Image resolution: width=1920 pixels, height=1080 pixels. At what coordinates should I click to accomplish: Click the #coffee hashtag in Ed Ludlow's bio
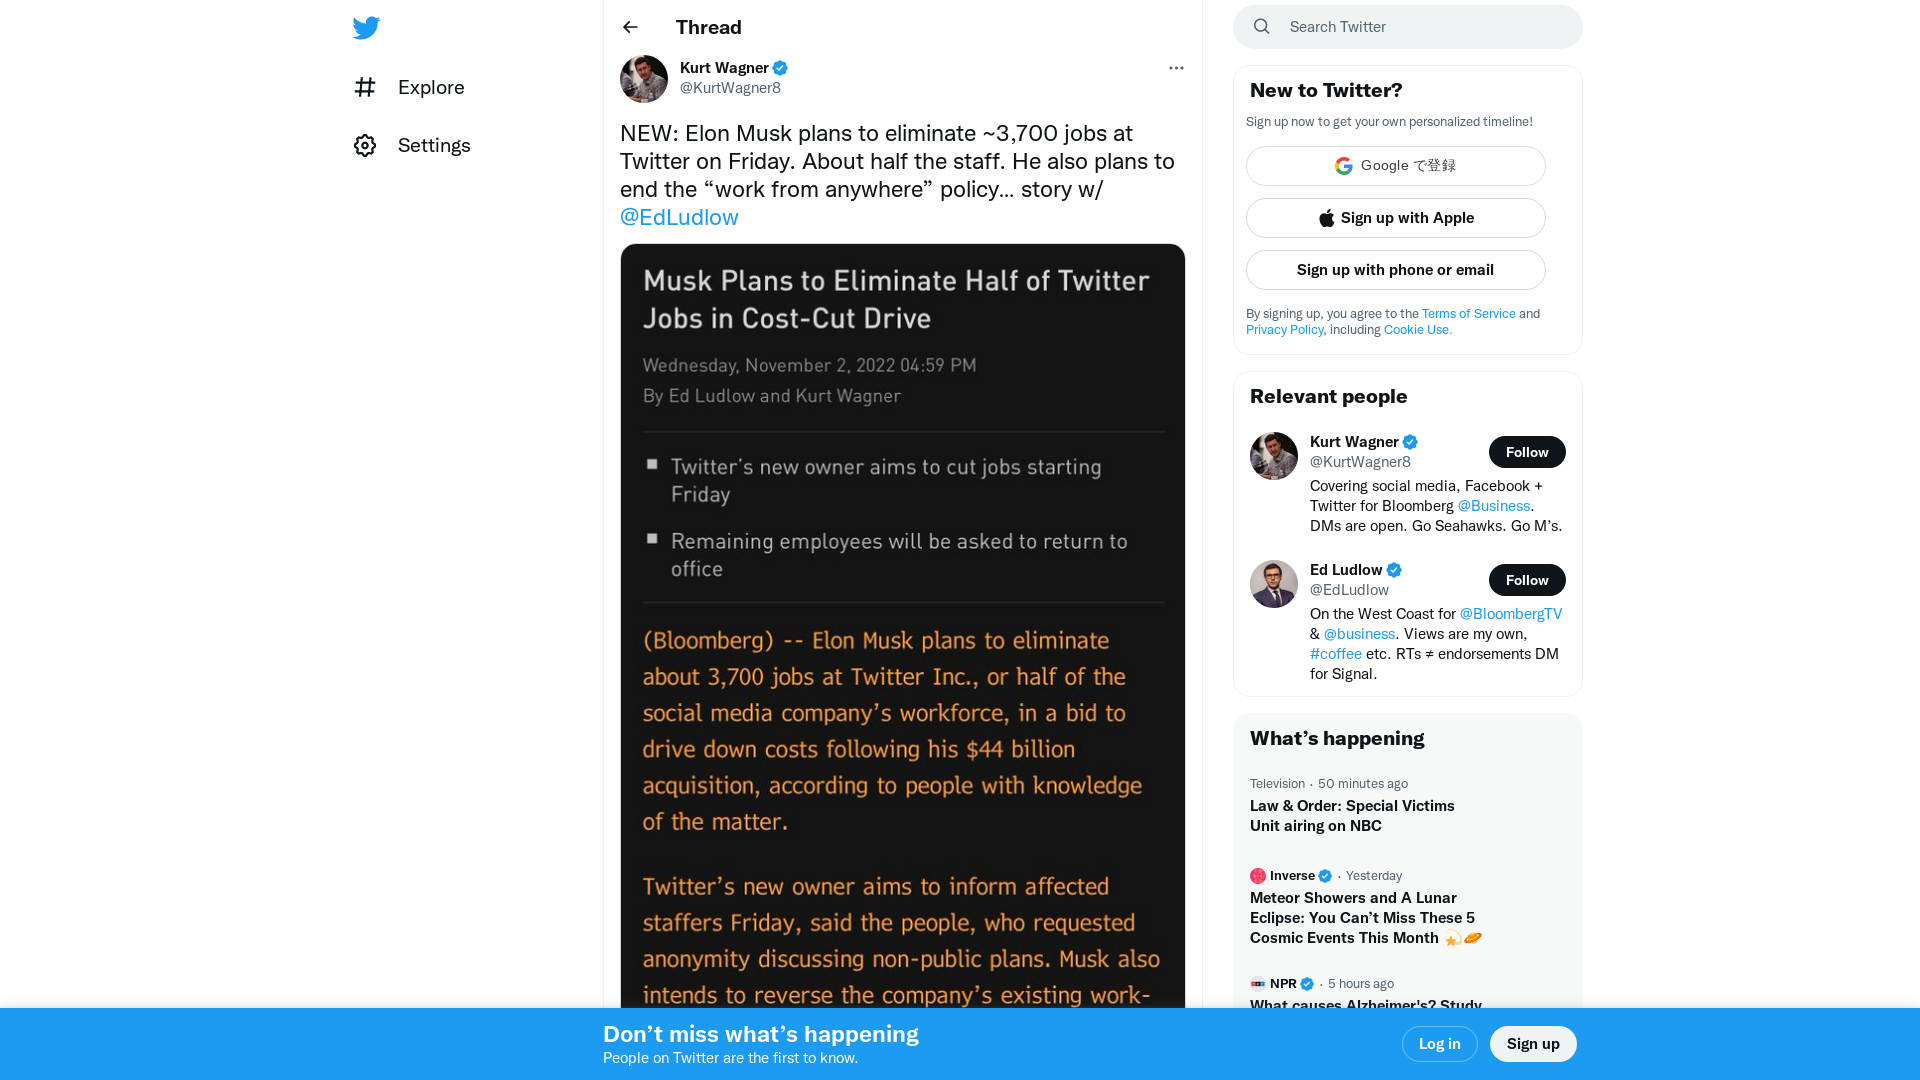(x=1335, y=653)
